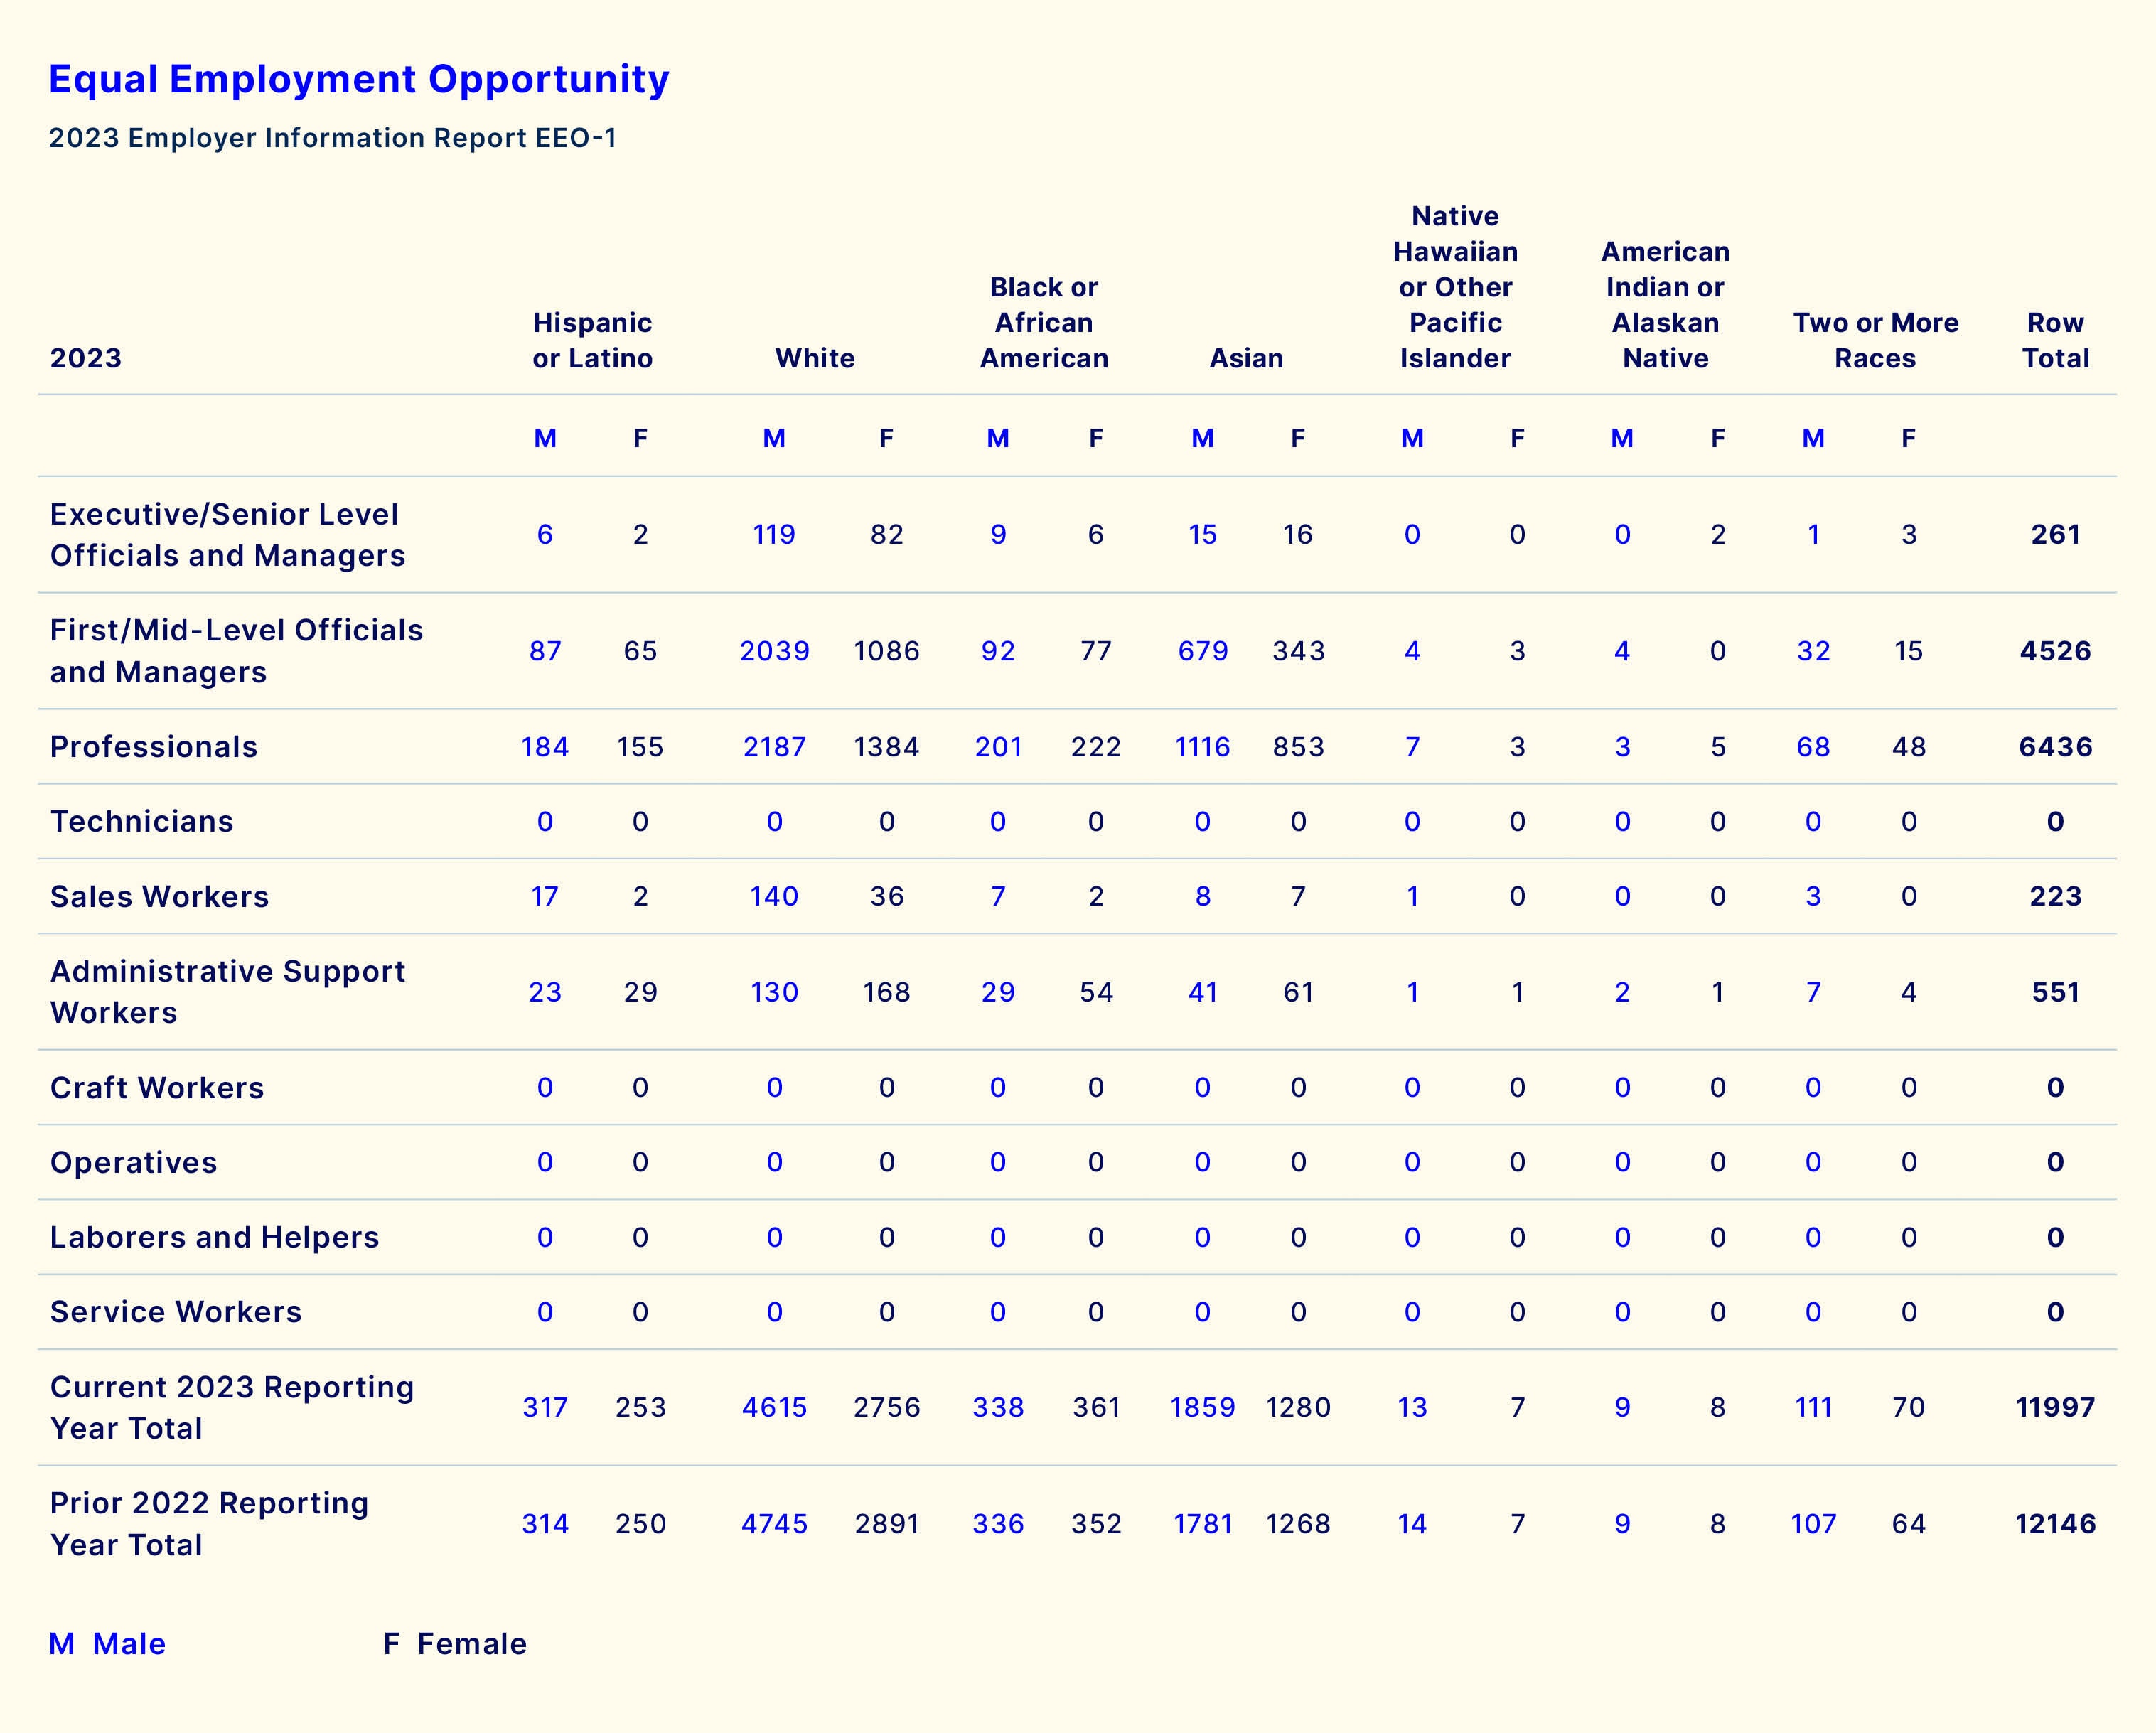Select the Black or African American header
Image resolution: width=2156 pixels, height=1733 pixels.
1043,322
